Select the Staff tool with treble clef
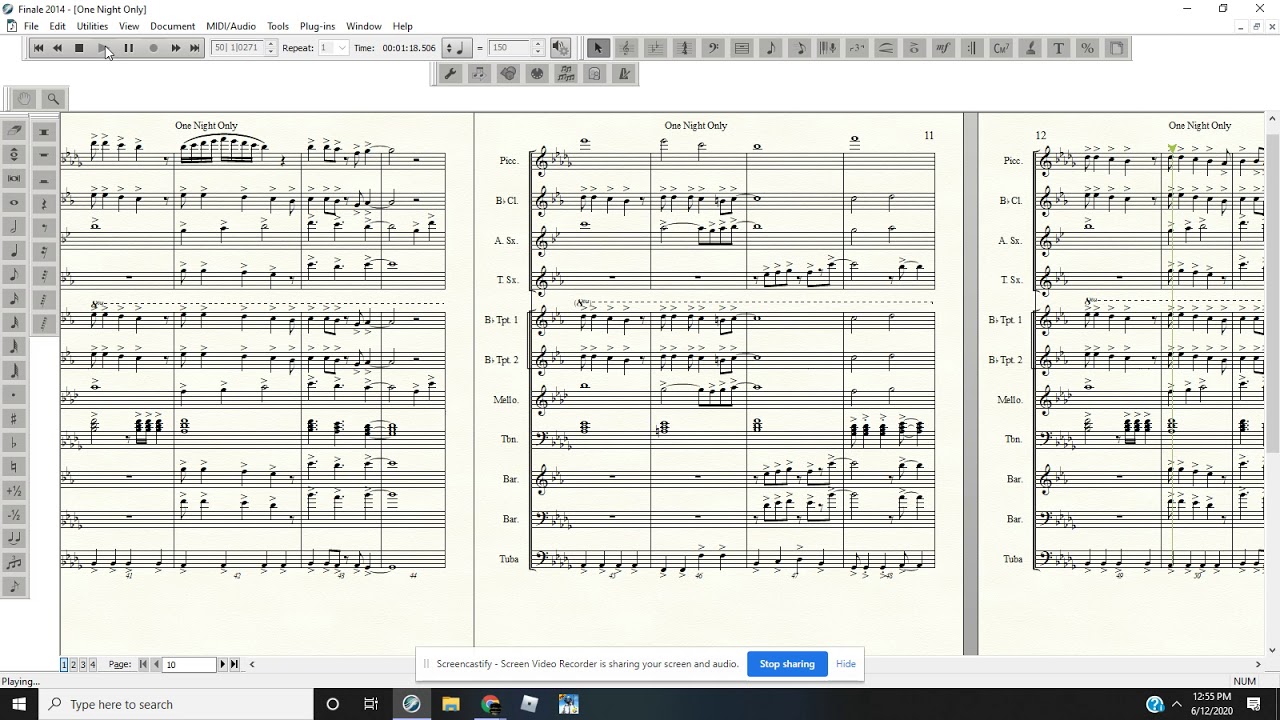This screenshot has width=1280, height=720. click(x=626, y=48)
